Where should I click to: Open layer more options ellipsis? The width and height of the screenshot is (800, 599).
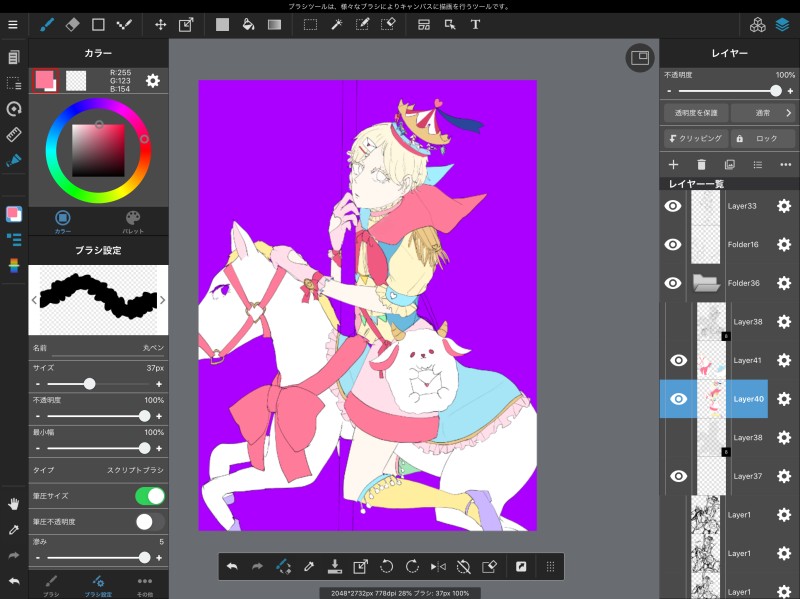(786, 164)
